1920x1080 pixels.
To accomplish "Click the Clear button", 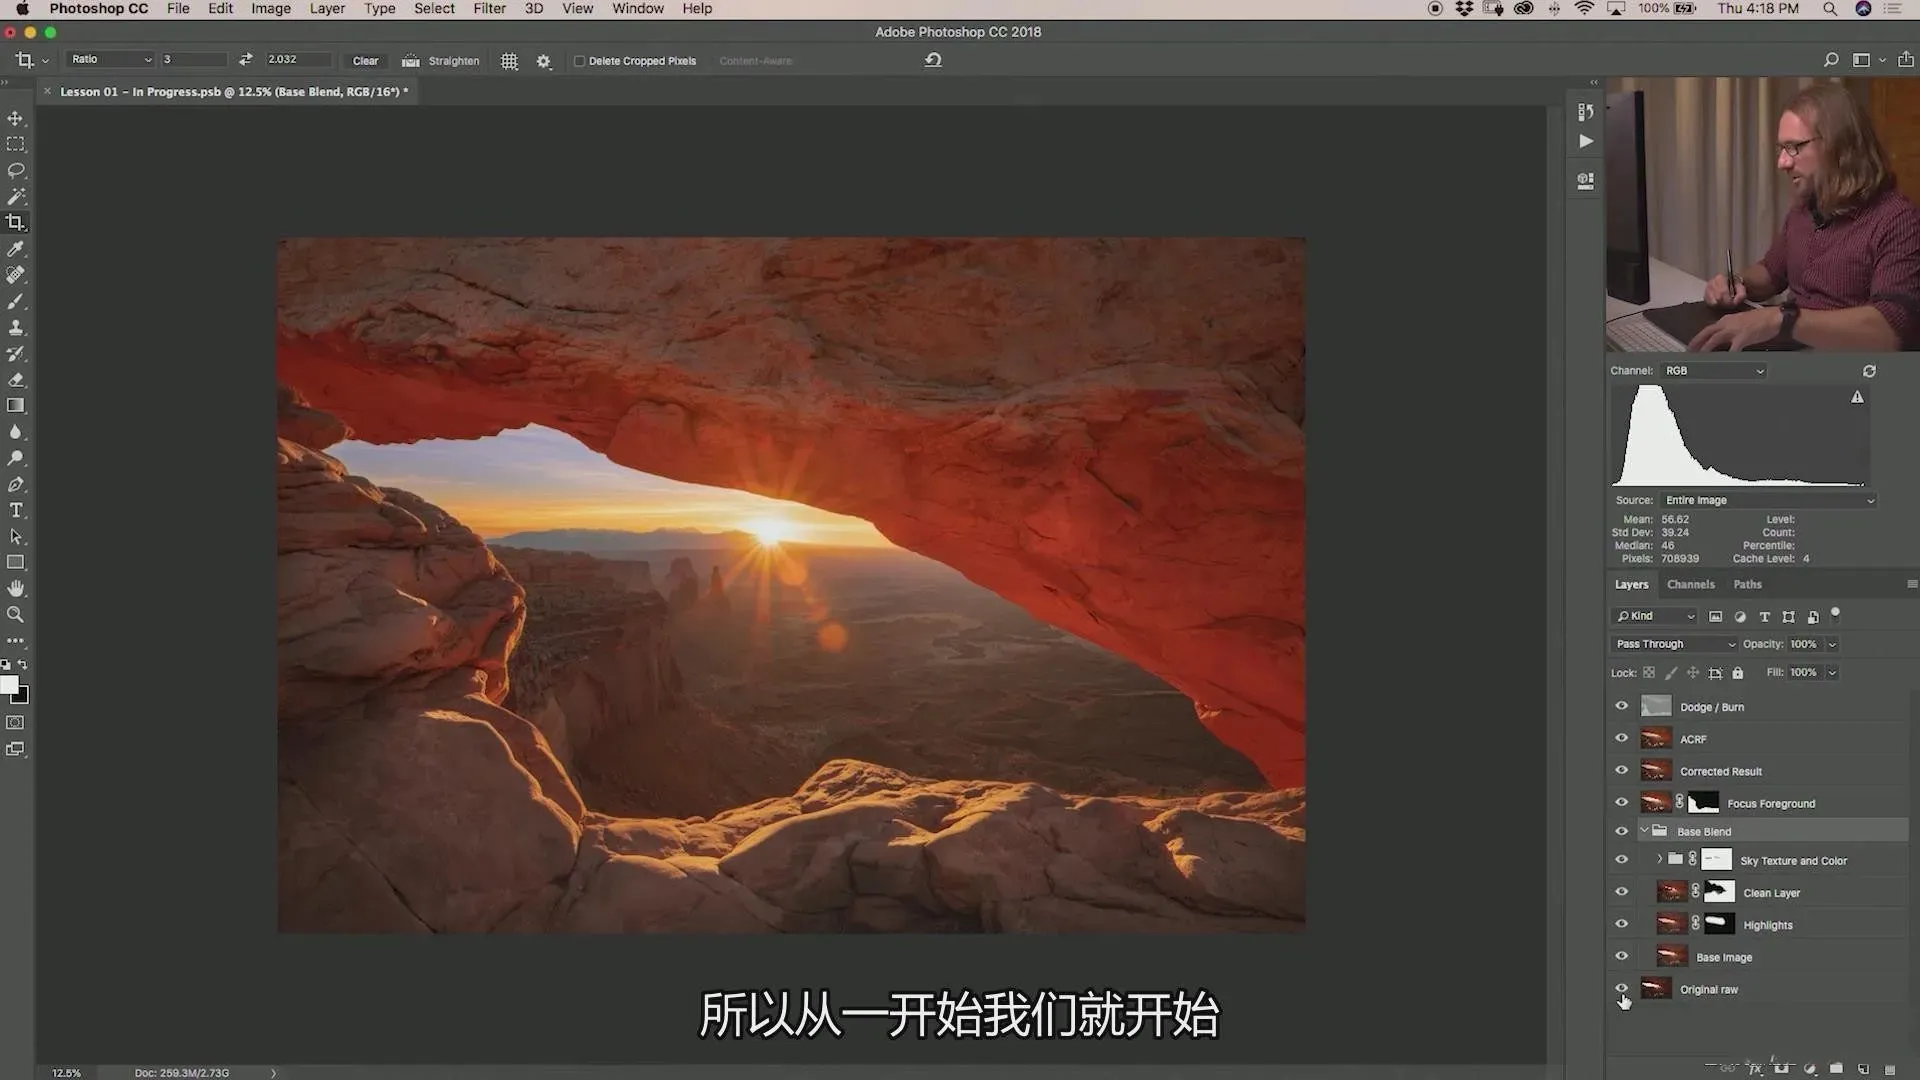I will [x=365, y=61].
